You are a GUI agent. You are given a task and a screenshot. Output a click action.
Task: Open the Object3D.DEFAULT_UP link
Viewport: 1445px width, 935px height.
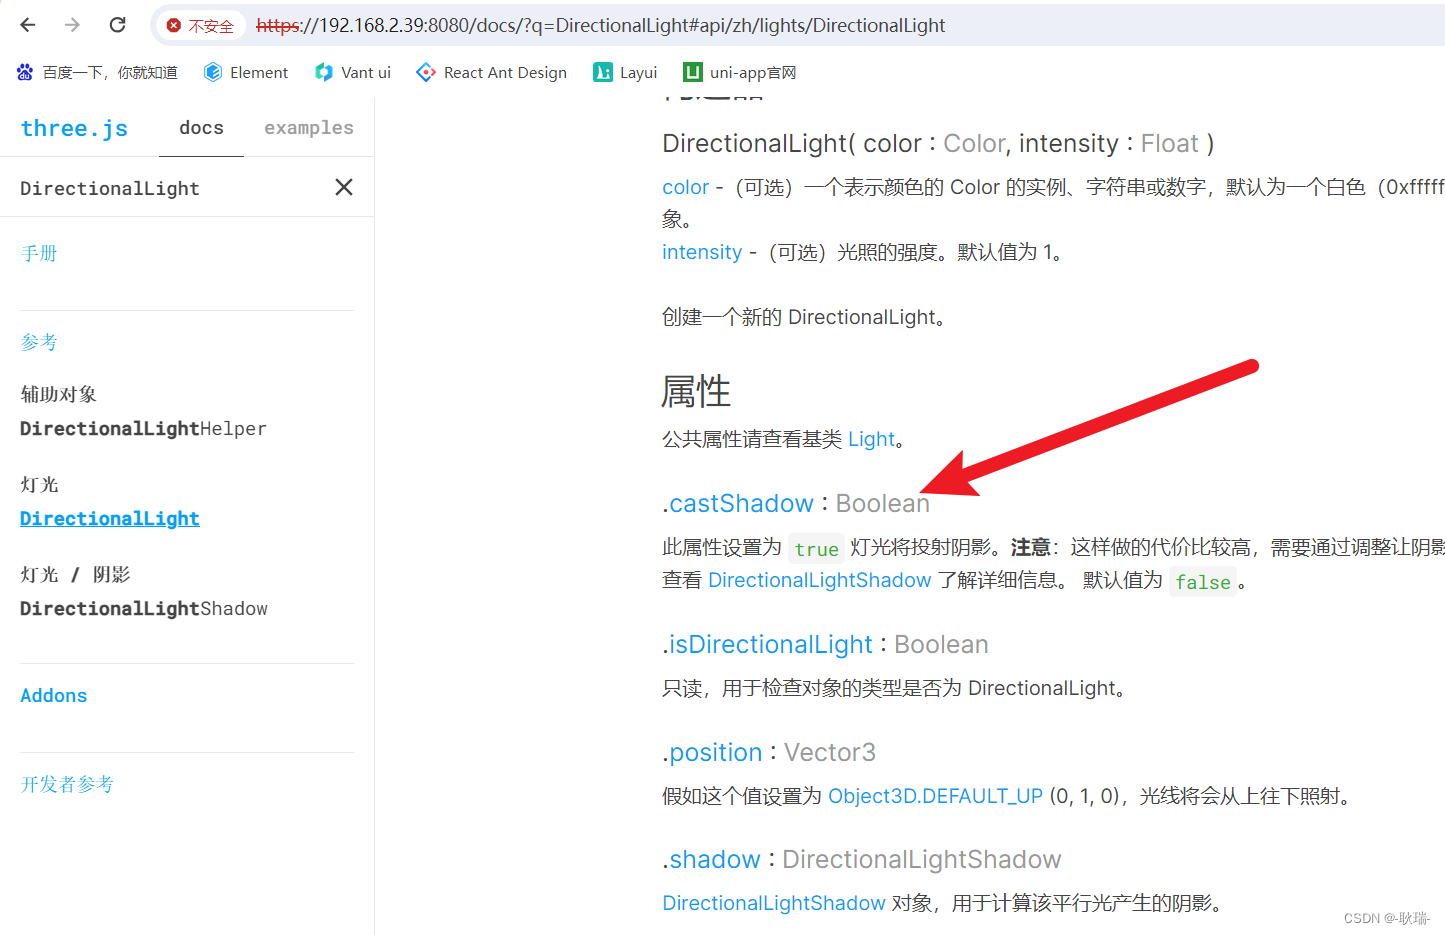pyautogui.click(x=935, y=796)
